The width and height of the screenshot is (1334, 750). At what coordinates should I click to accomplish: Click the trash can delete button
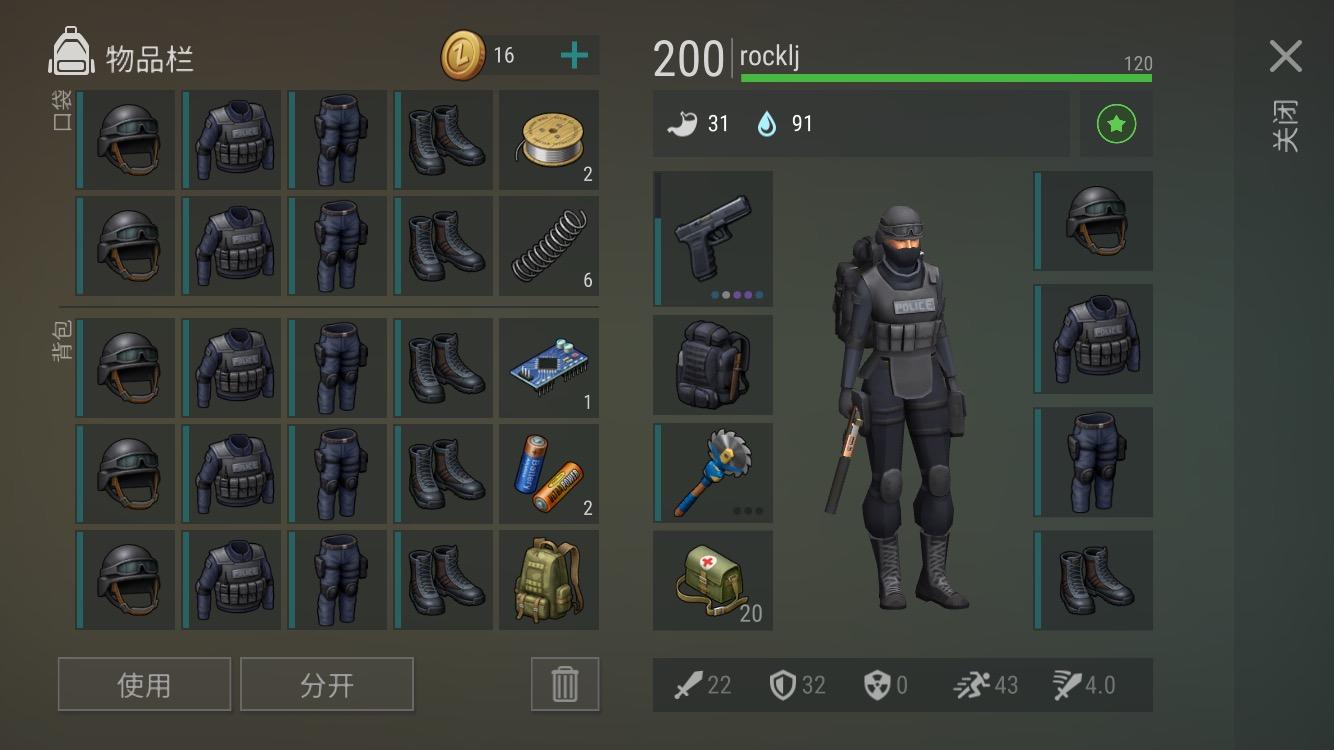coord(565,684)
